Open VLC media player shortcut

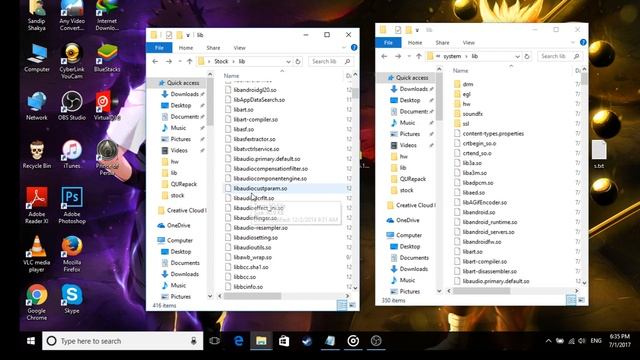click(37, 254)
